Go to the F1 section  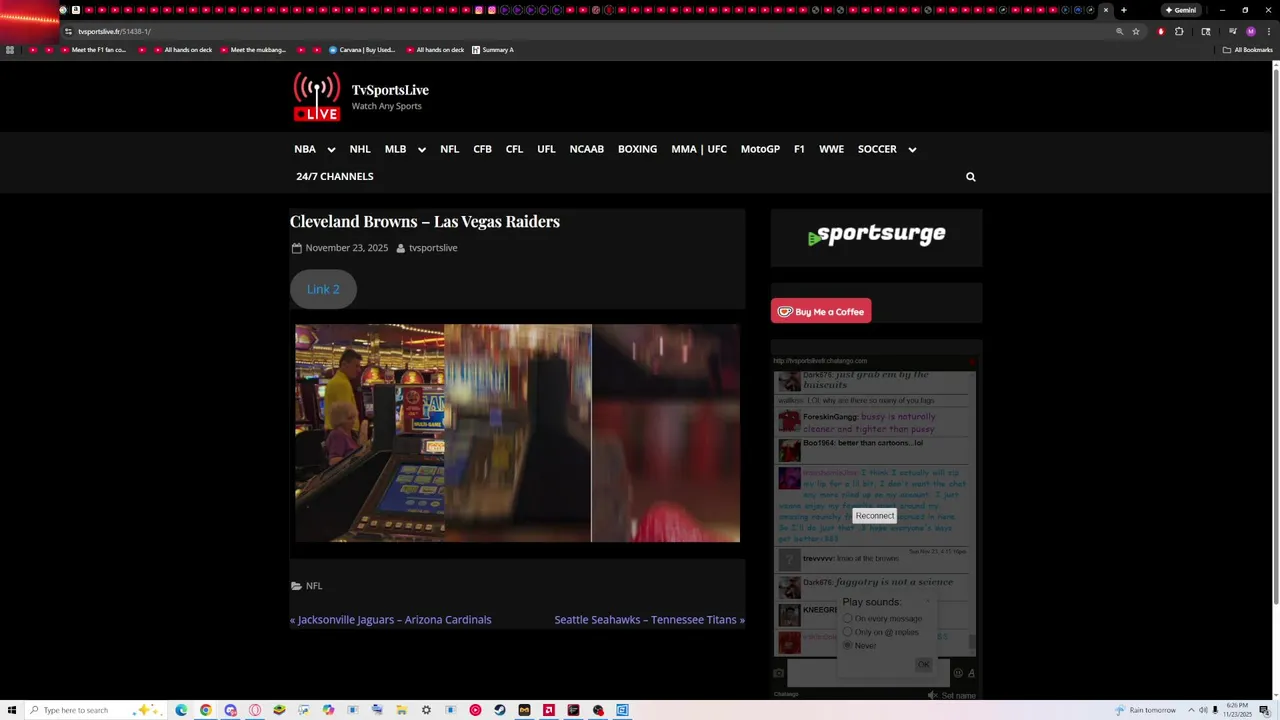[x=799, y=149]
